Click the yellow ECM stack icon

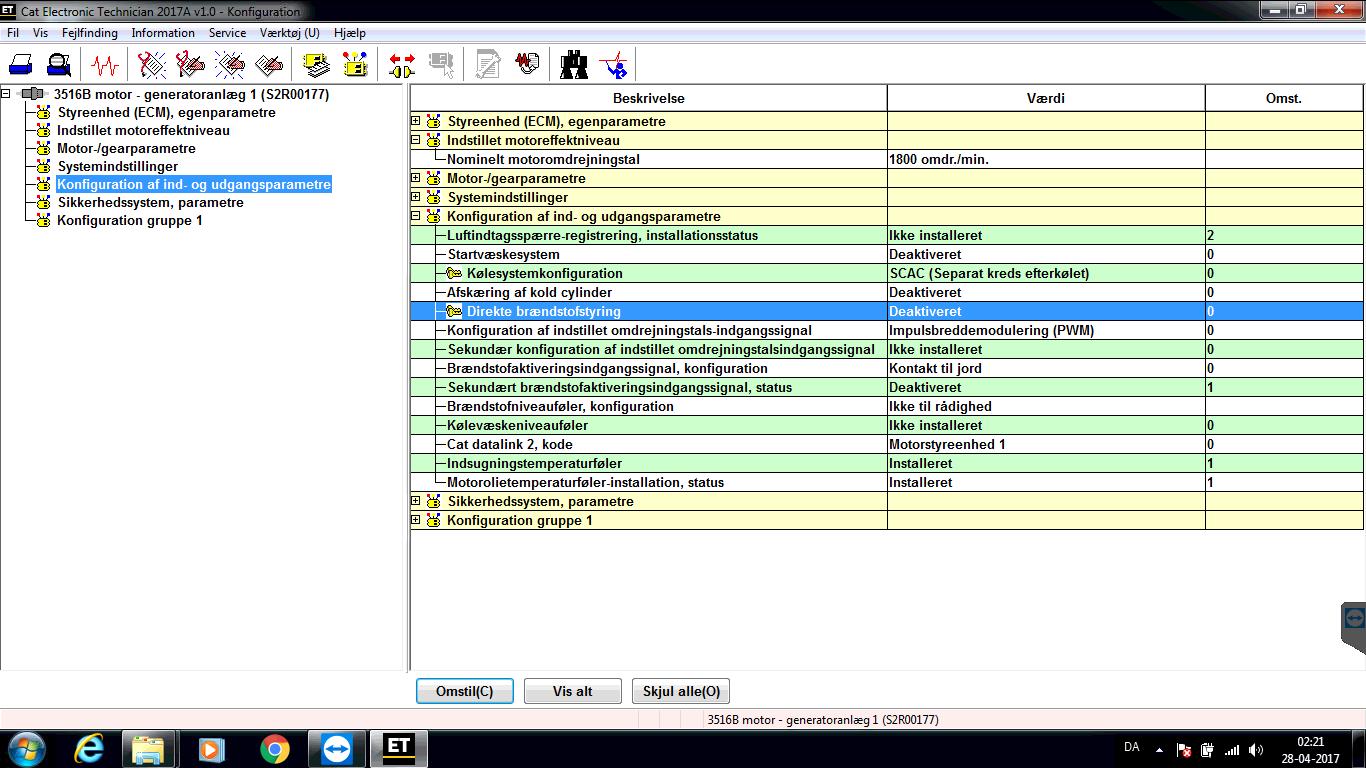pyautogui.click(x=317, y=65)
